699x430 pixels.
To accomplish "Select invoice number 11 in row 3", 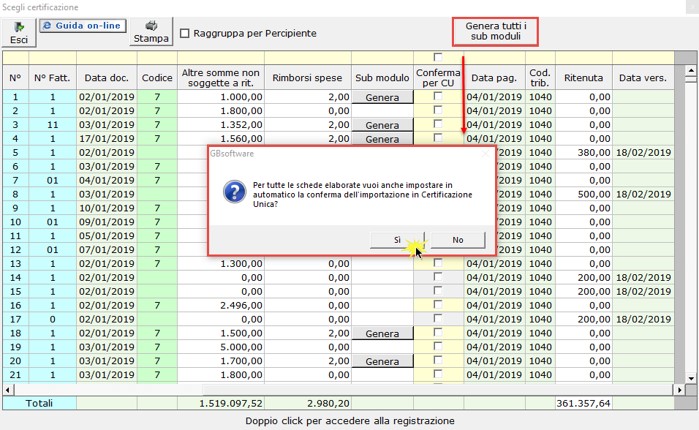I will tap(52, 124).
